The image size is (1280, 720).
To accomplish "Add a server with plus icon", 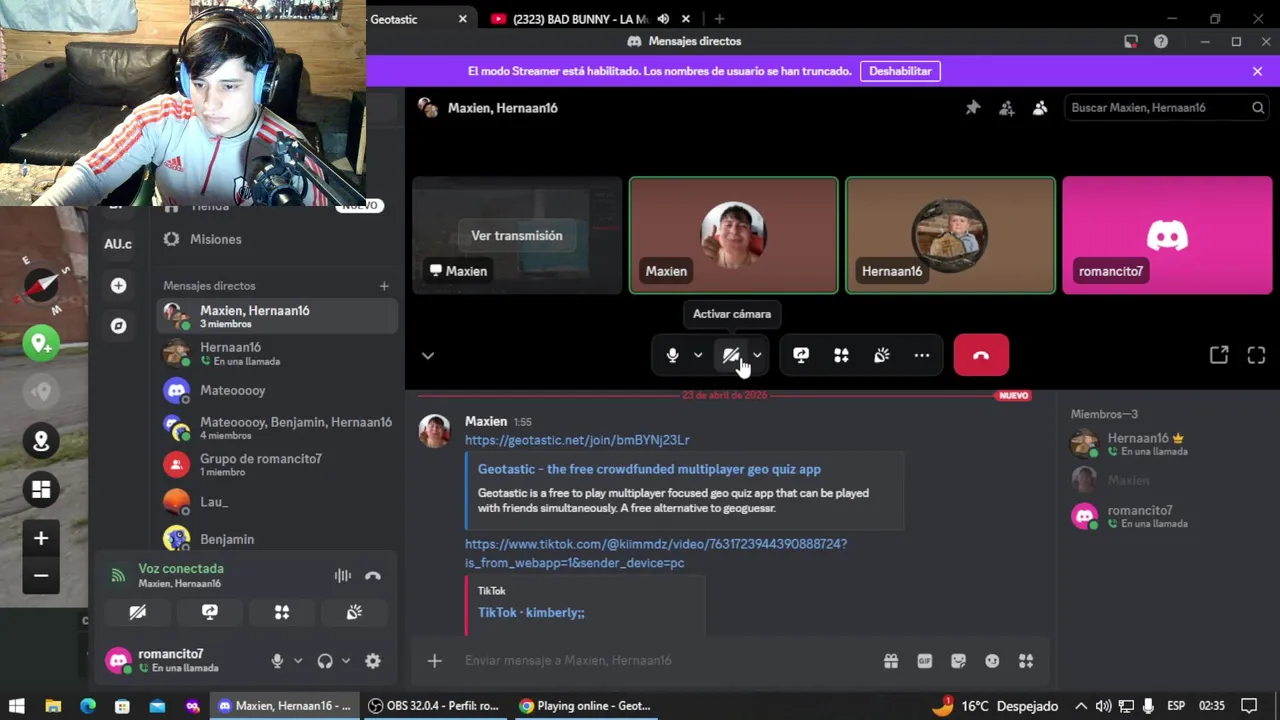I will 118,286.
